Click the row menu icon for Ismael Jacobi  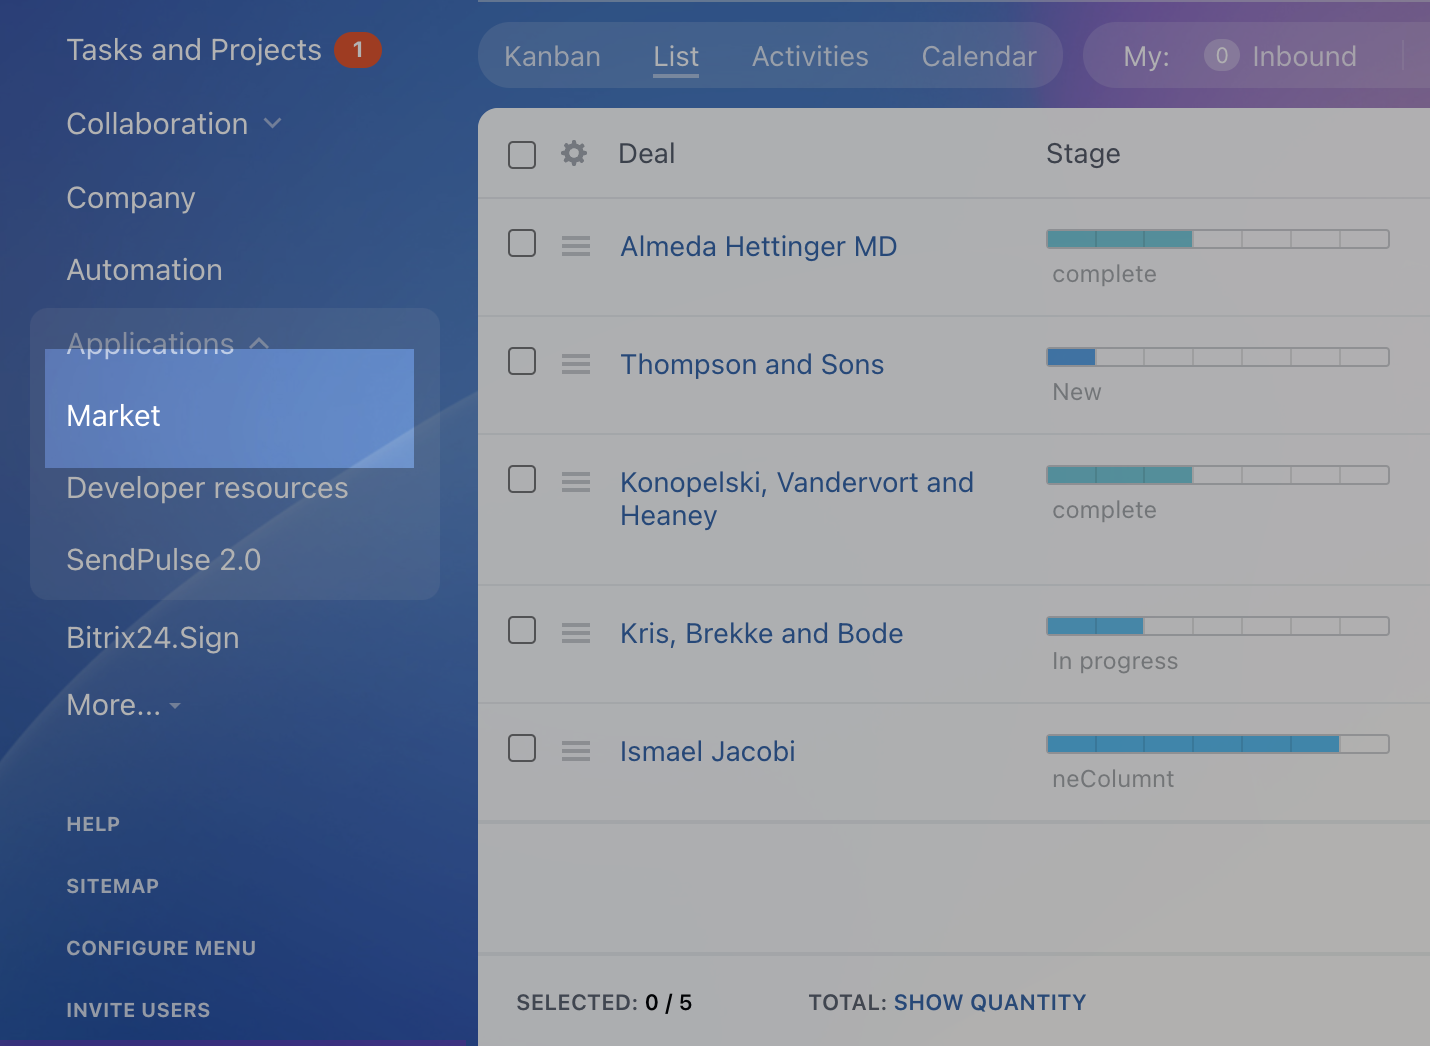[x=576, y=751]
